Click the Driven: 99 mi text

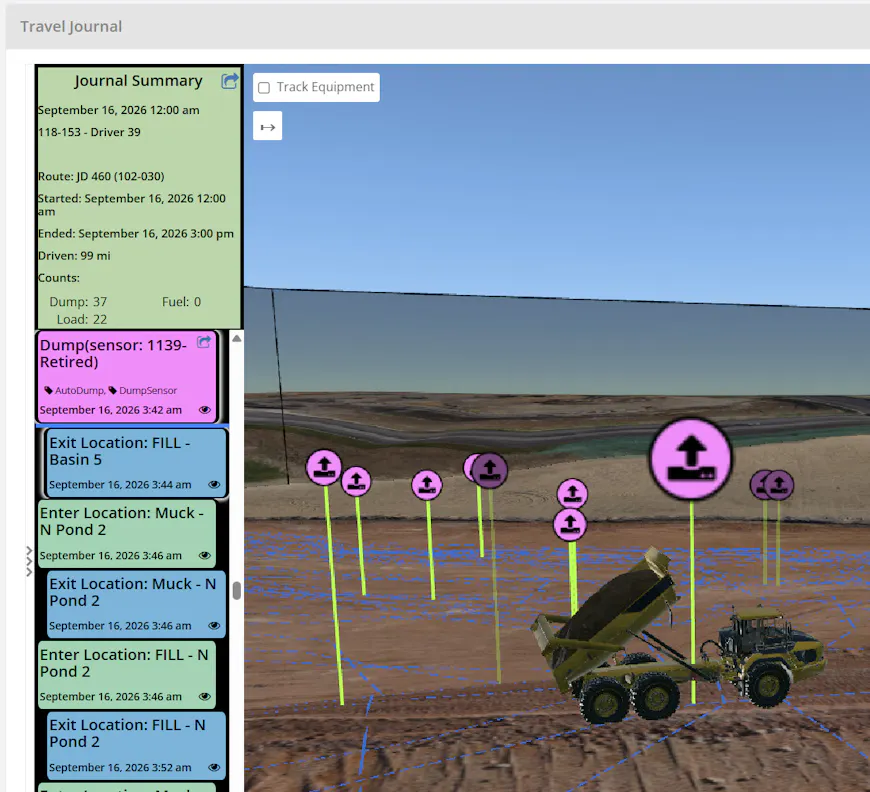(74, 256)
